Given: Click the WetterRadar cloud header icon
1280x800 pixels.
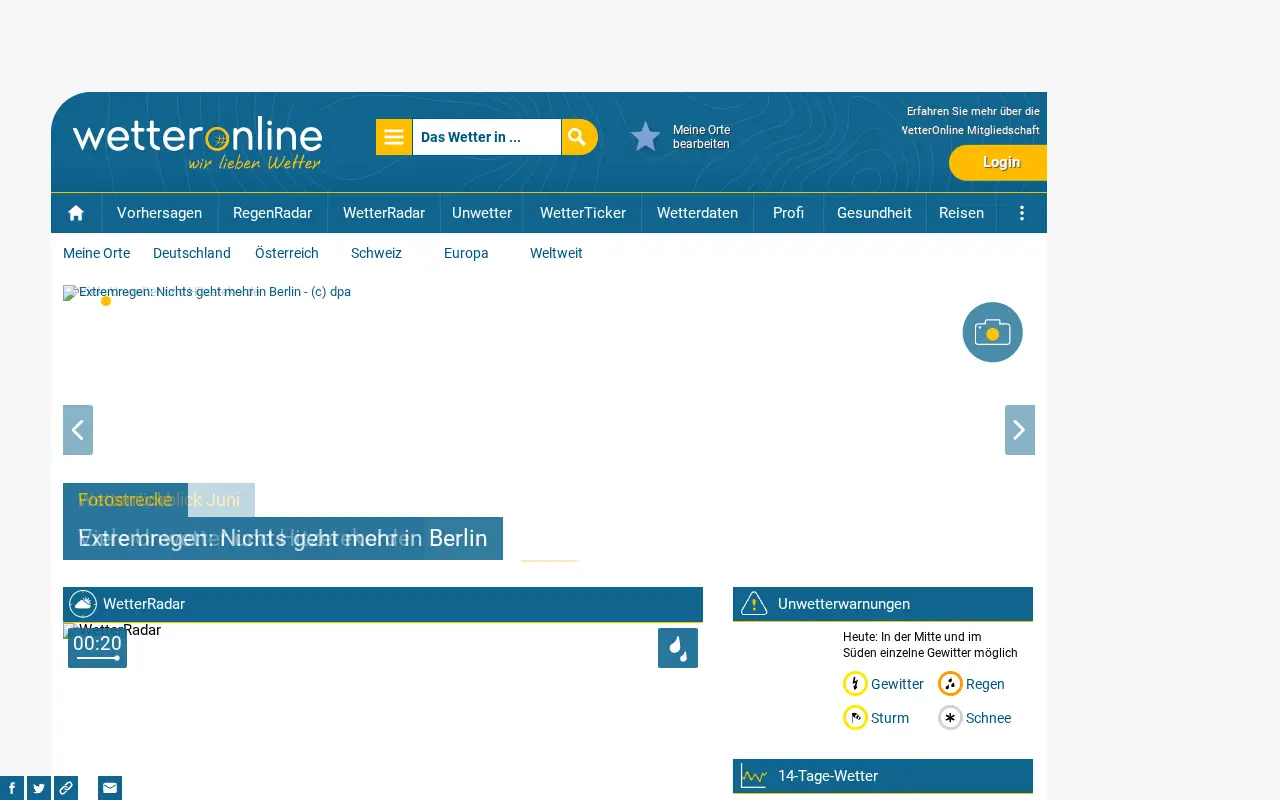Looking at the screenshot, I should click(x=83, y=604).
